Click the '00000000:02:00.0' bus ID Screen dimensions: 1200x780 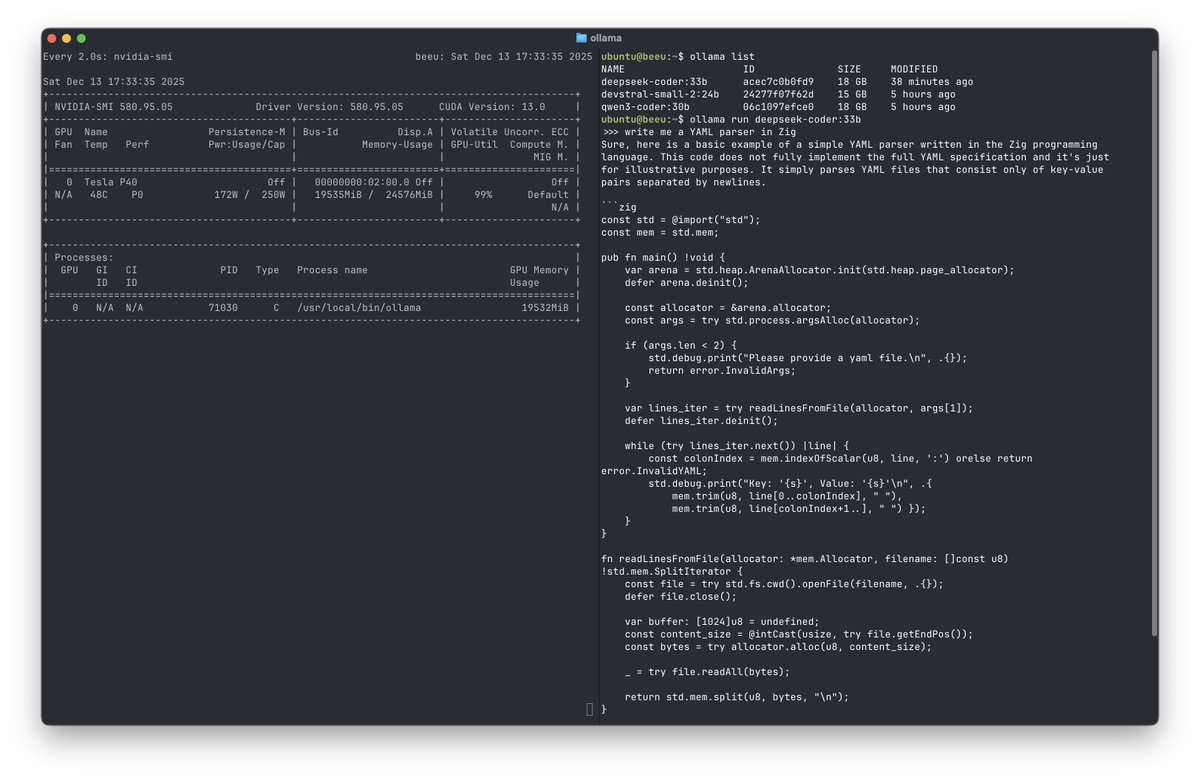tap(360, 182)
